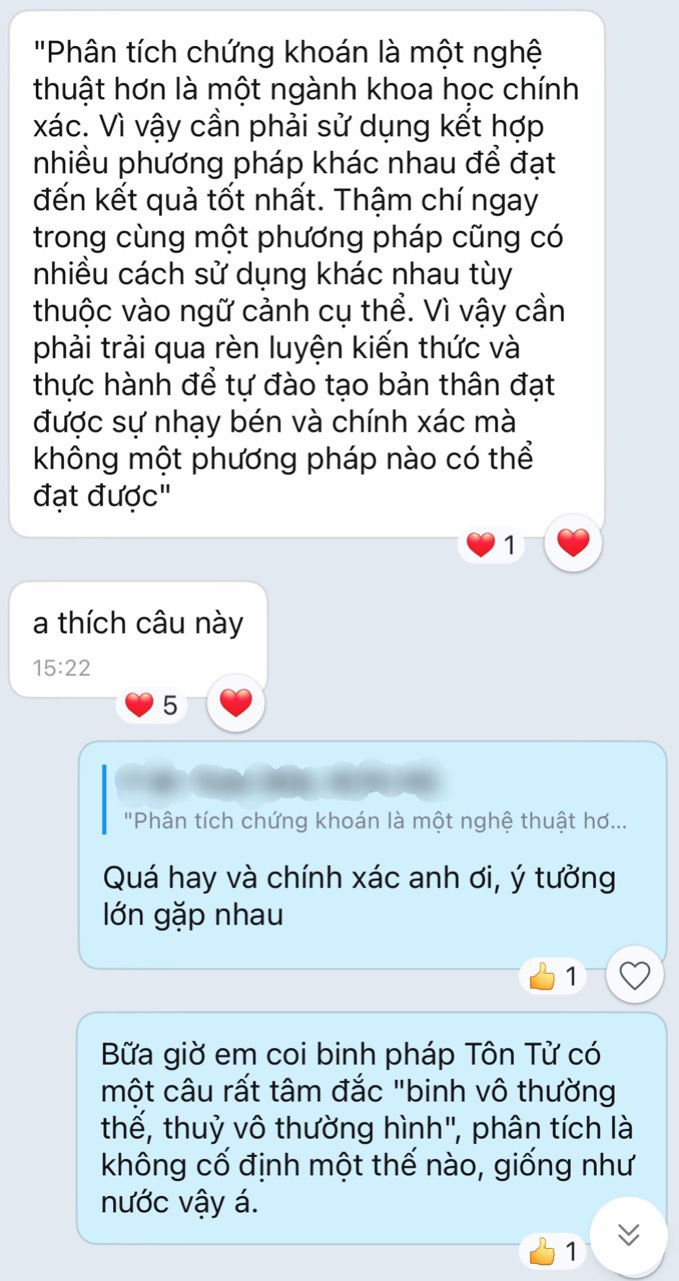Toggle the outlined heart on the 'Quá hay' message
Viewport: 679px width, 1281px height.
tap(635, 975)
